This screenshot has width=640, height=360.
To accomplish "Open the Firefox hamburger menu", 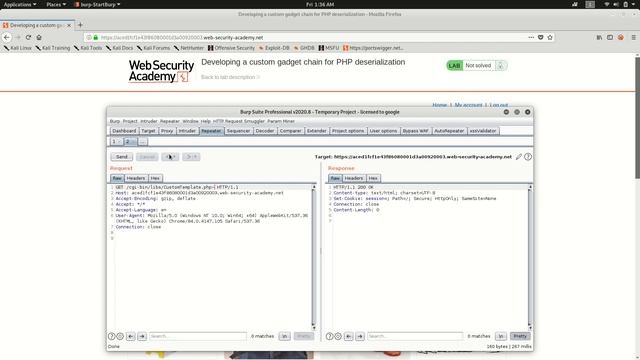I will [x=633, y=37].
